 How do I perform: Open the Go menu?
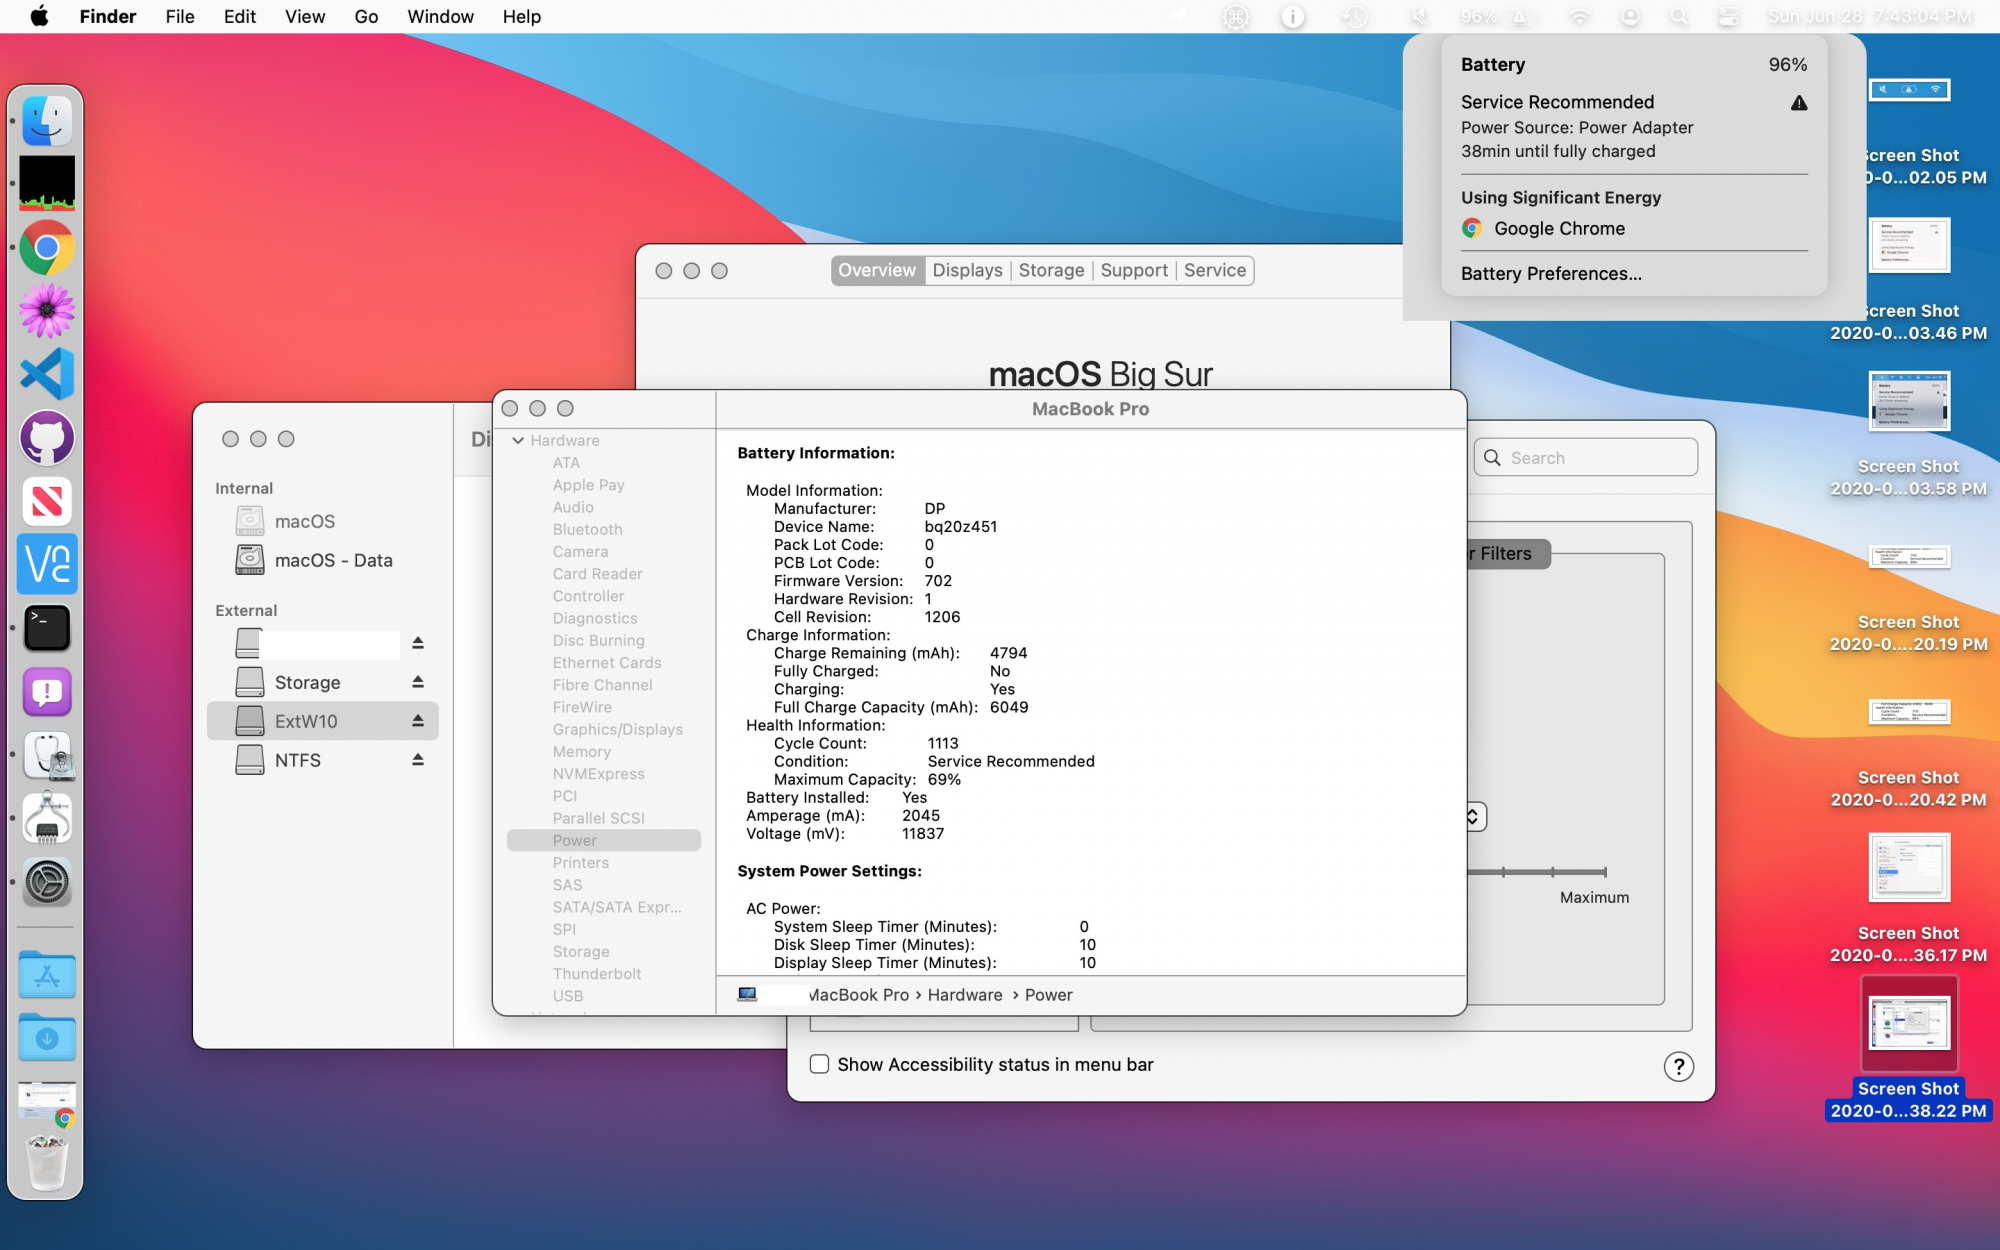pos(366,16)
